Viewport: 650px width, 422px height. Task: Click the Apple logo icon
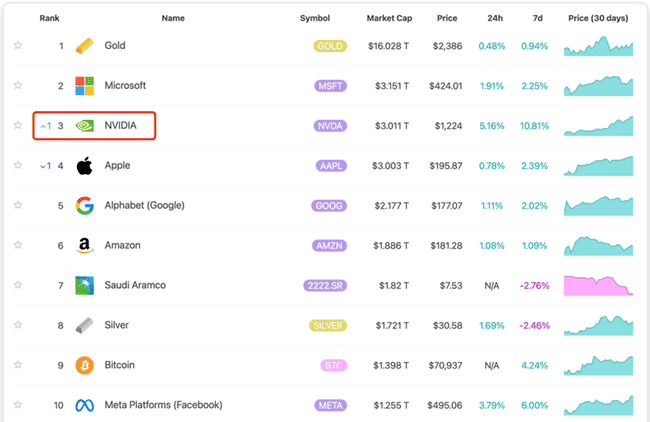(x=85, y=166)
